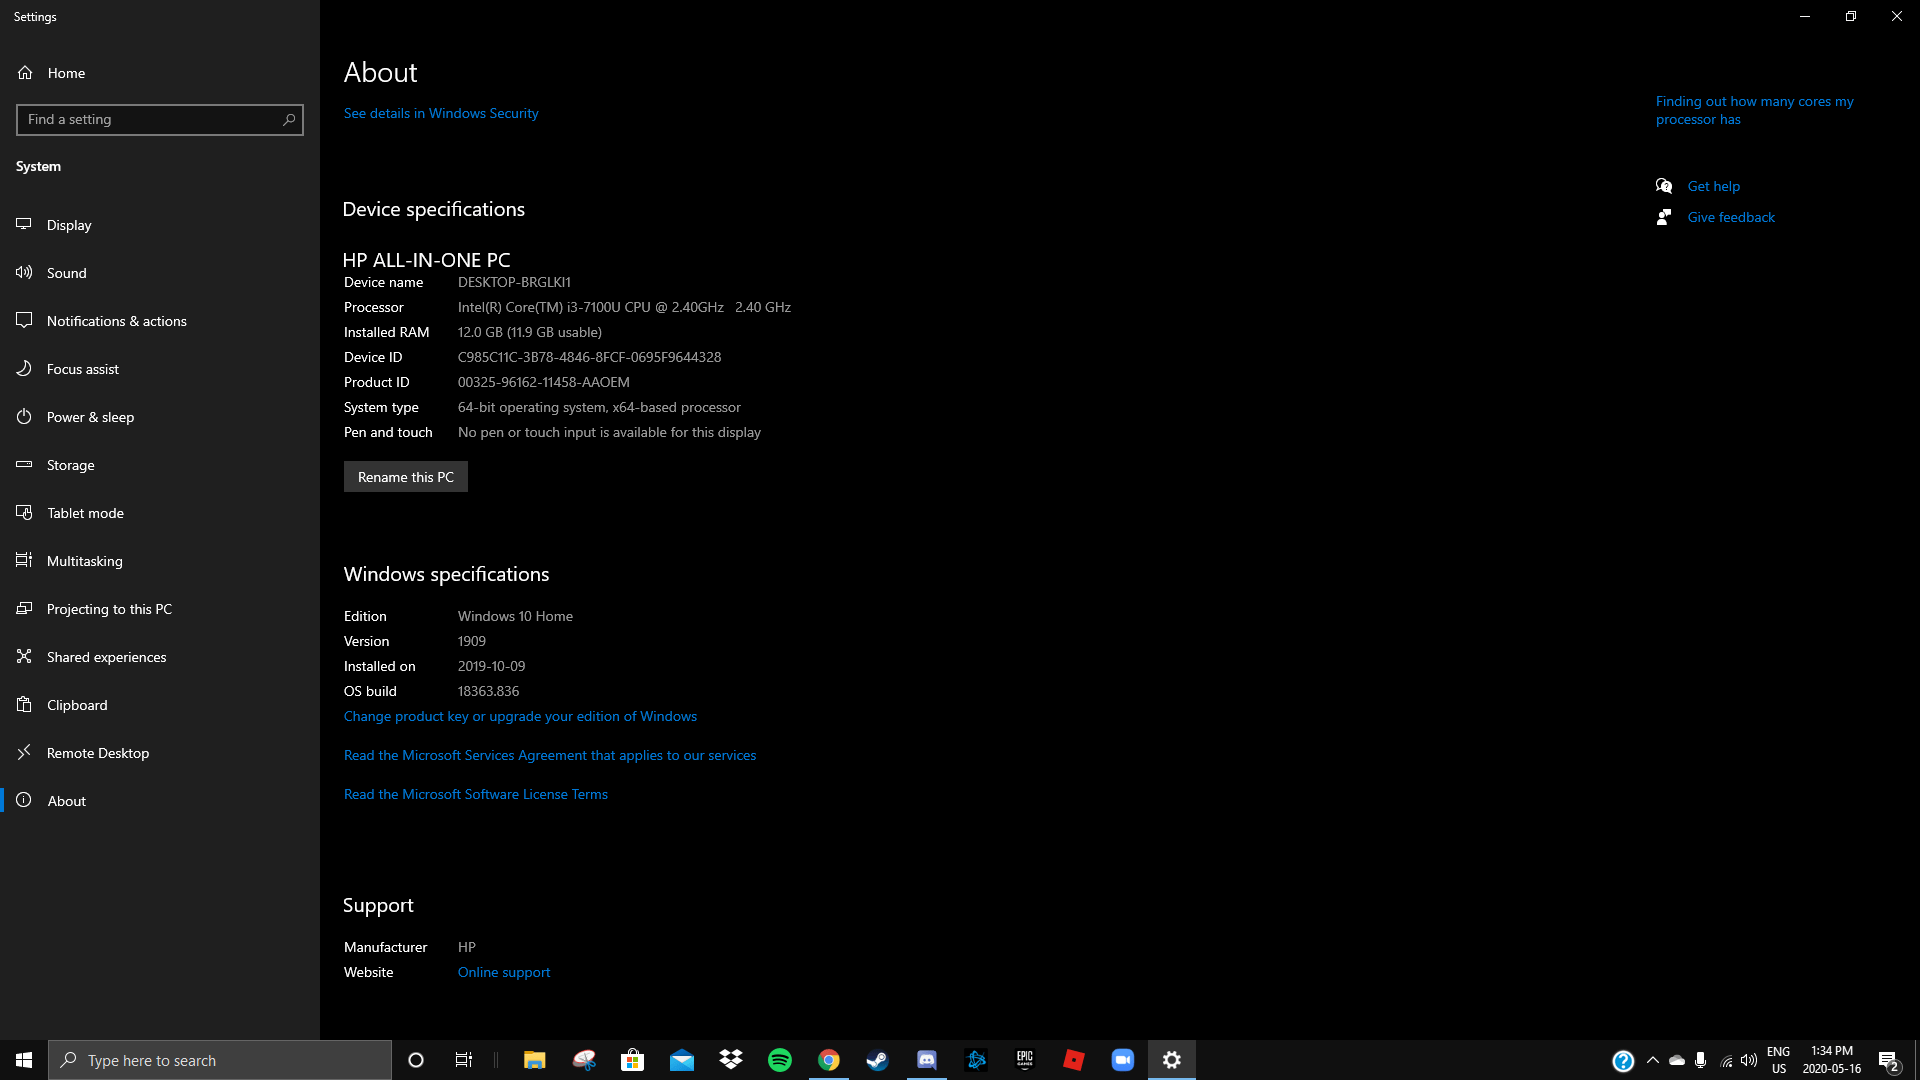Read the Microsoft Software License Terms link

pyautogui.click(x=476, y=794)
